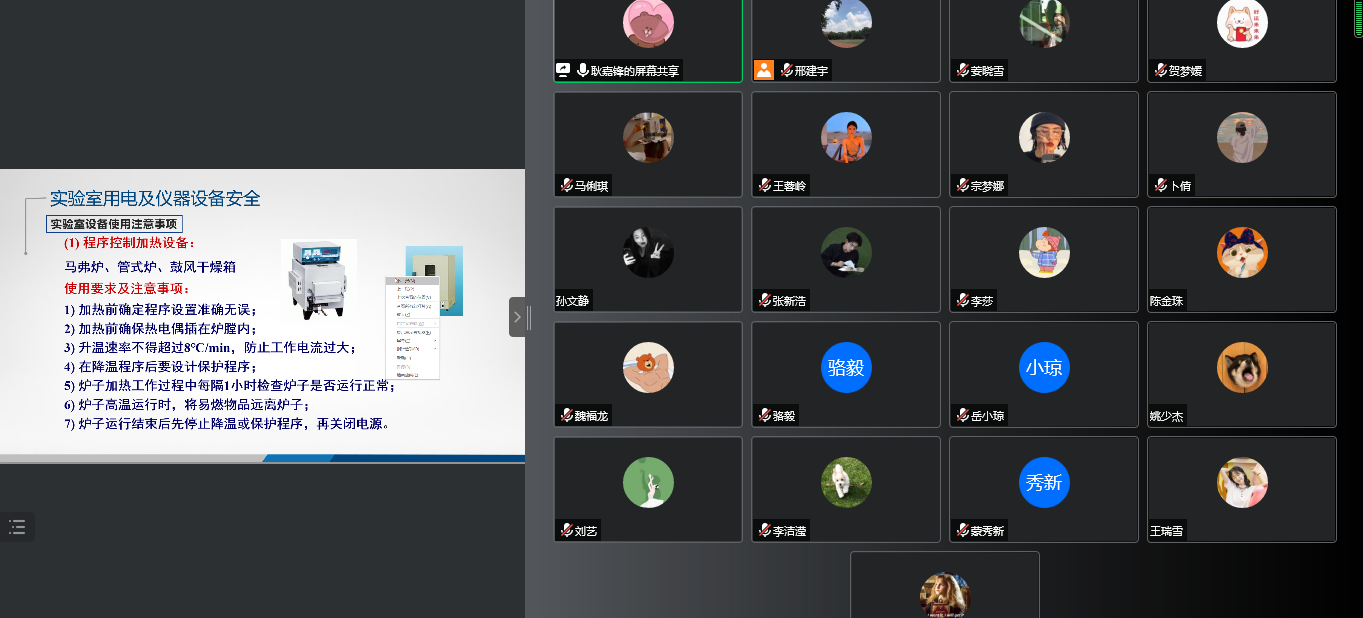This screenshot has height=618, width=1363.
Task: Collapse the participant panel with arrow handle
Action: point(517,317)
